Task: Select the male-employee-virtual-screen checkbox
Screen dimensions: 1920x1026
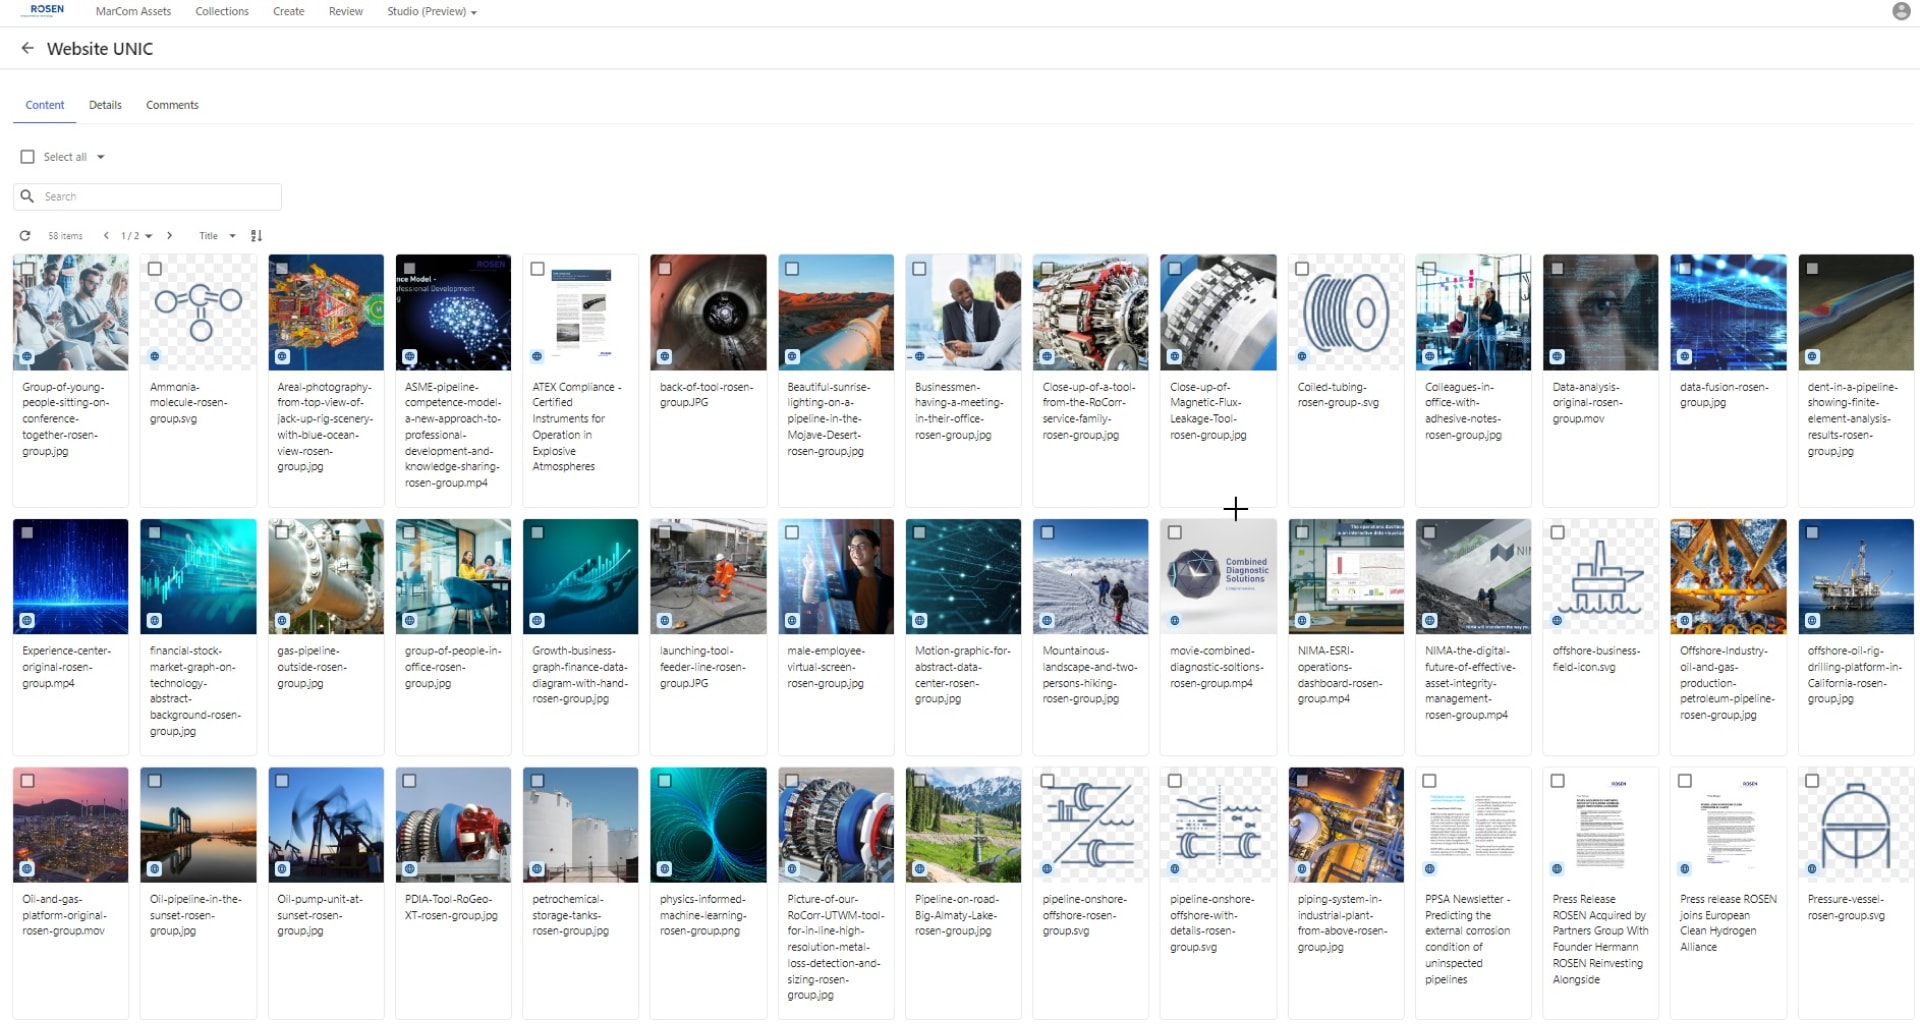Action: [x=792, y=533]
